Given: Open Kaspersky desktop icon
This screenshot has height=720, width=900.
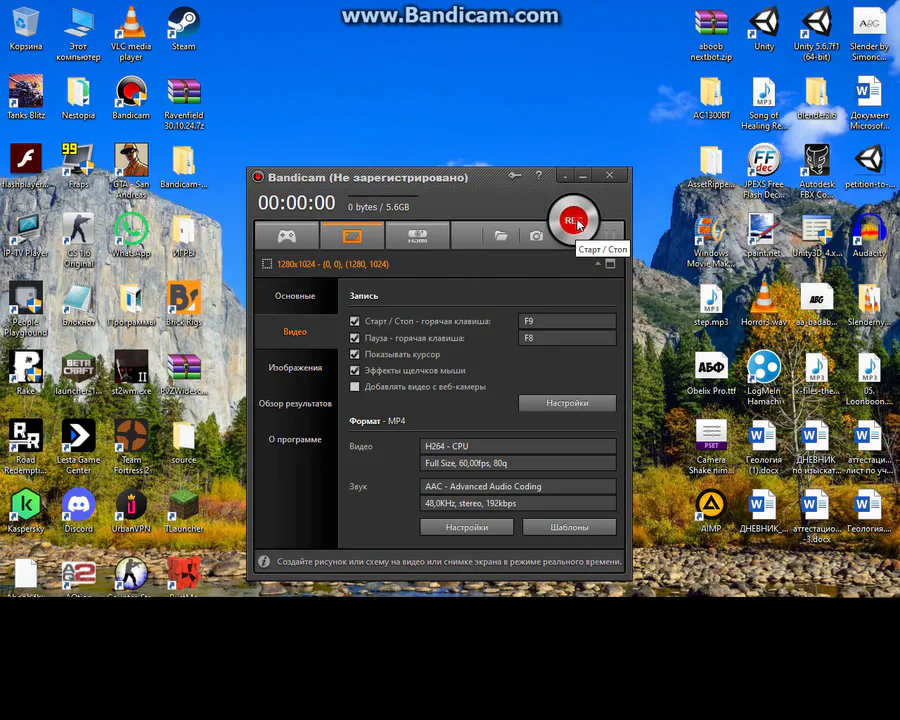Looking at the screenshot, I should coord(25,511).
